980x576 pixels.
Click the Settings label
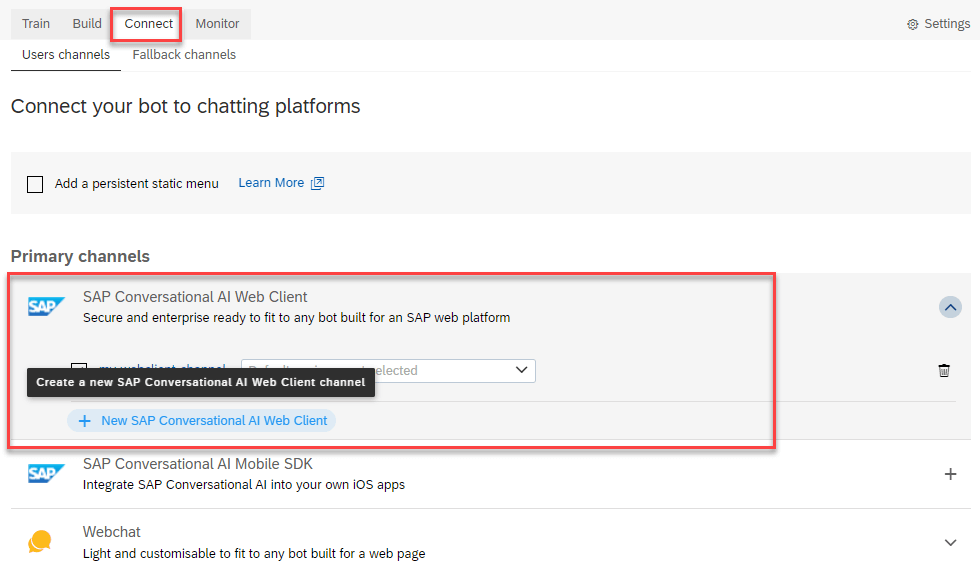(x=947, y=24)
